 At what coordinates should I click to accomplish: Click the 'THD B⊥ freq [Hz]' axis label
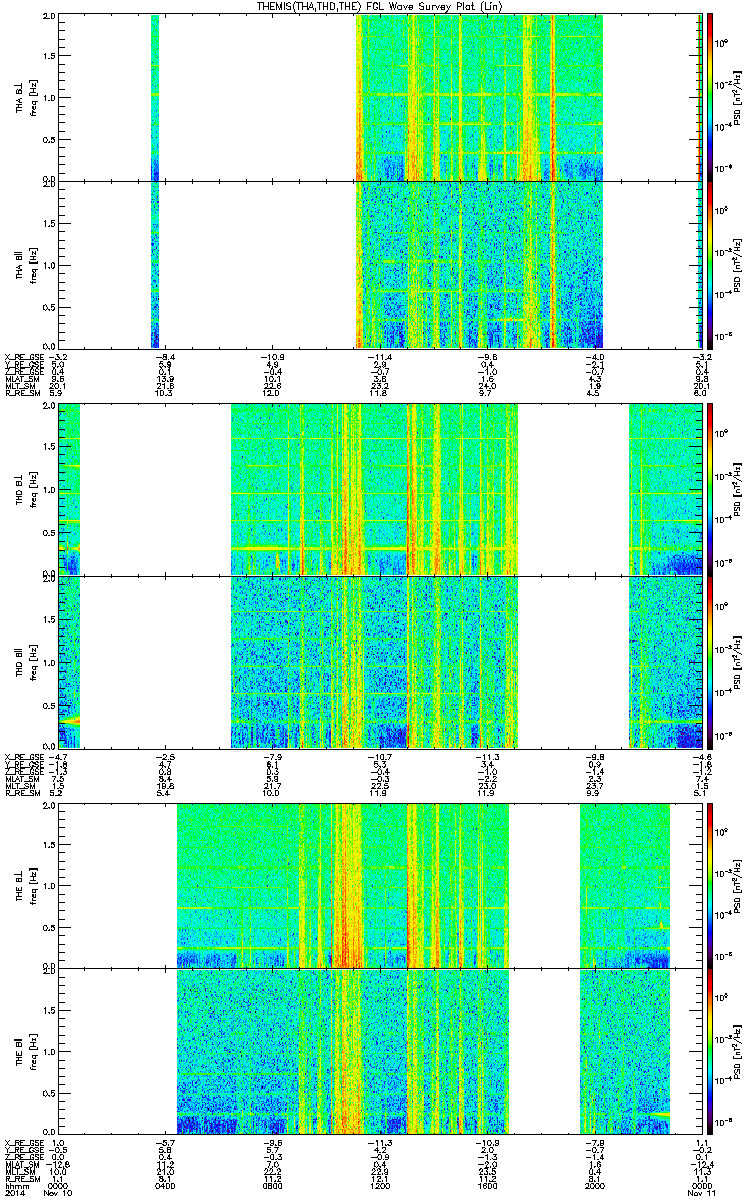coord(26,491)
